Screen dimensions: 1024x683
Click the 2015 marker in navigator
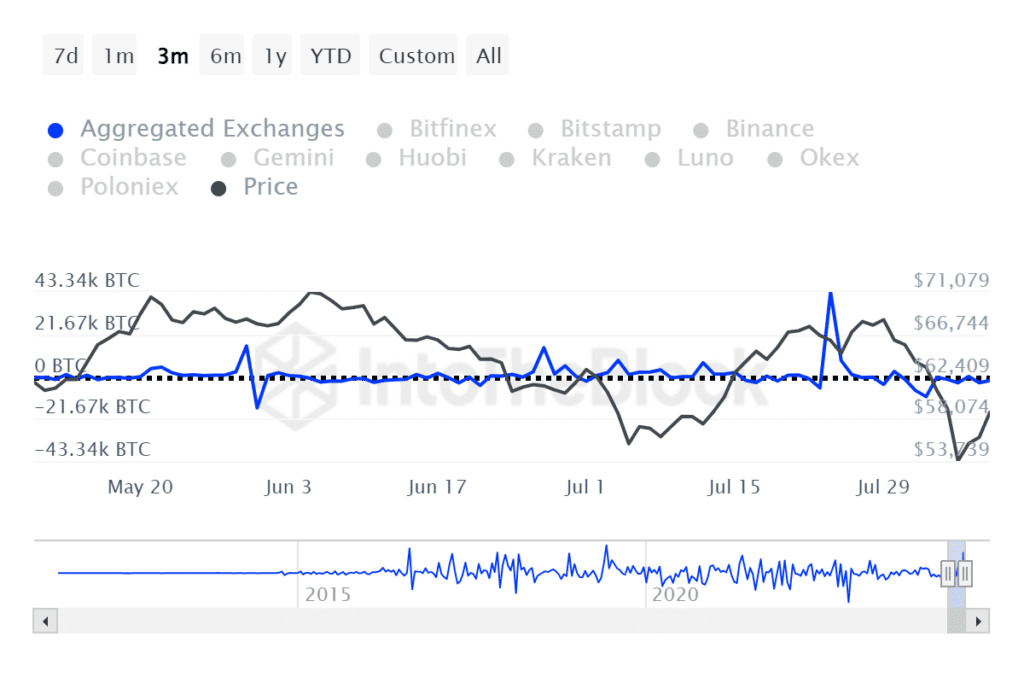(x=328, y=594)
